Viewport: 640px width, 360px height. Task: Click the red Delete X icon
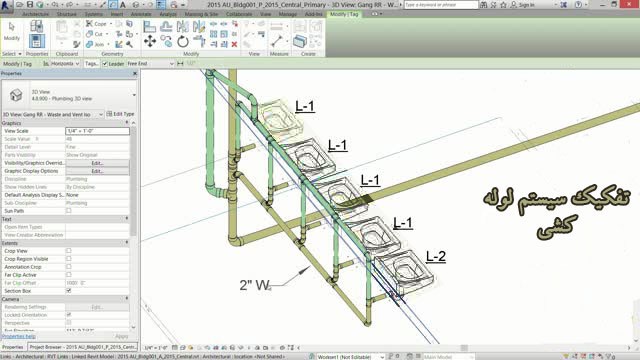tap(234, 44)
